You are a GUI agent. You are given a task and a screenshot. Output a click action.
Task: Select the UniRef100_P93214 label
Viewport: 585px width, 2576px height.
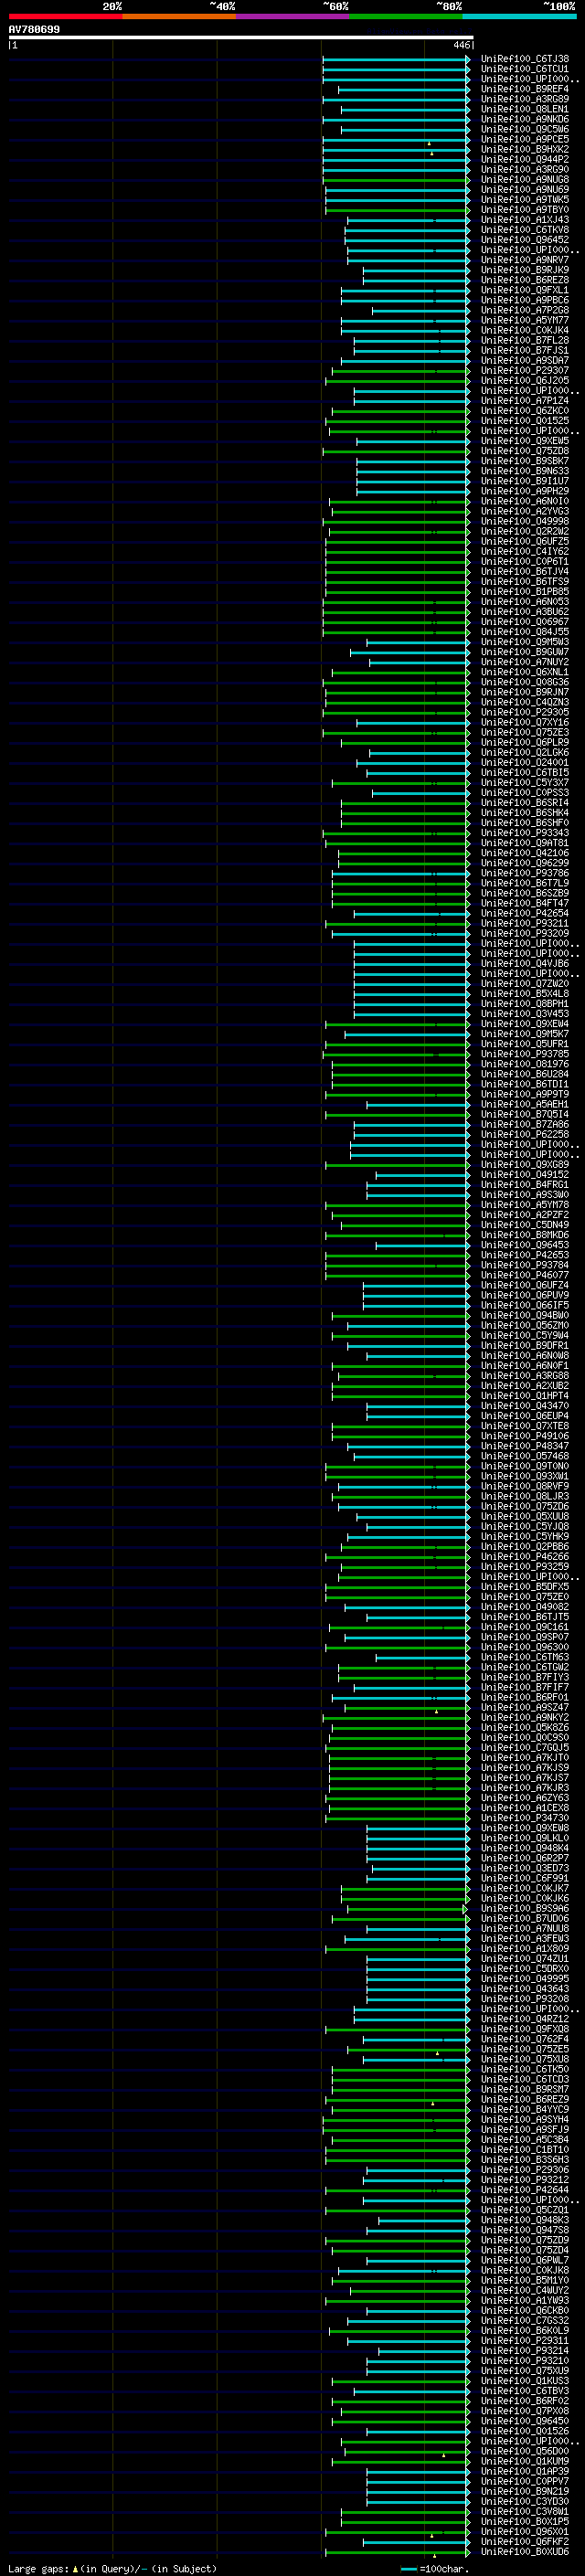(x=525, y=2350)
